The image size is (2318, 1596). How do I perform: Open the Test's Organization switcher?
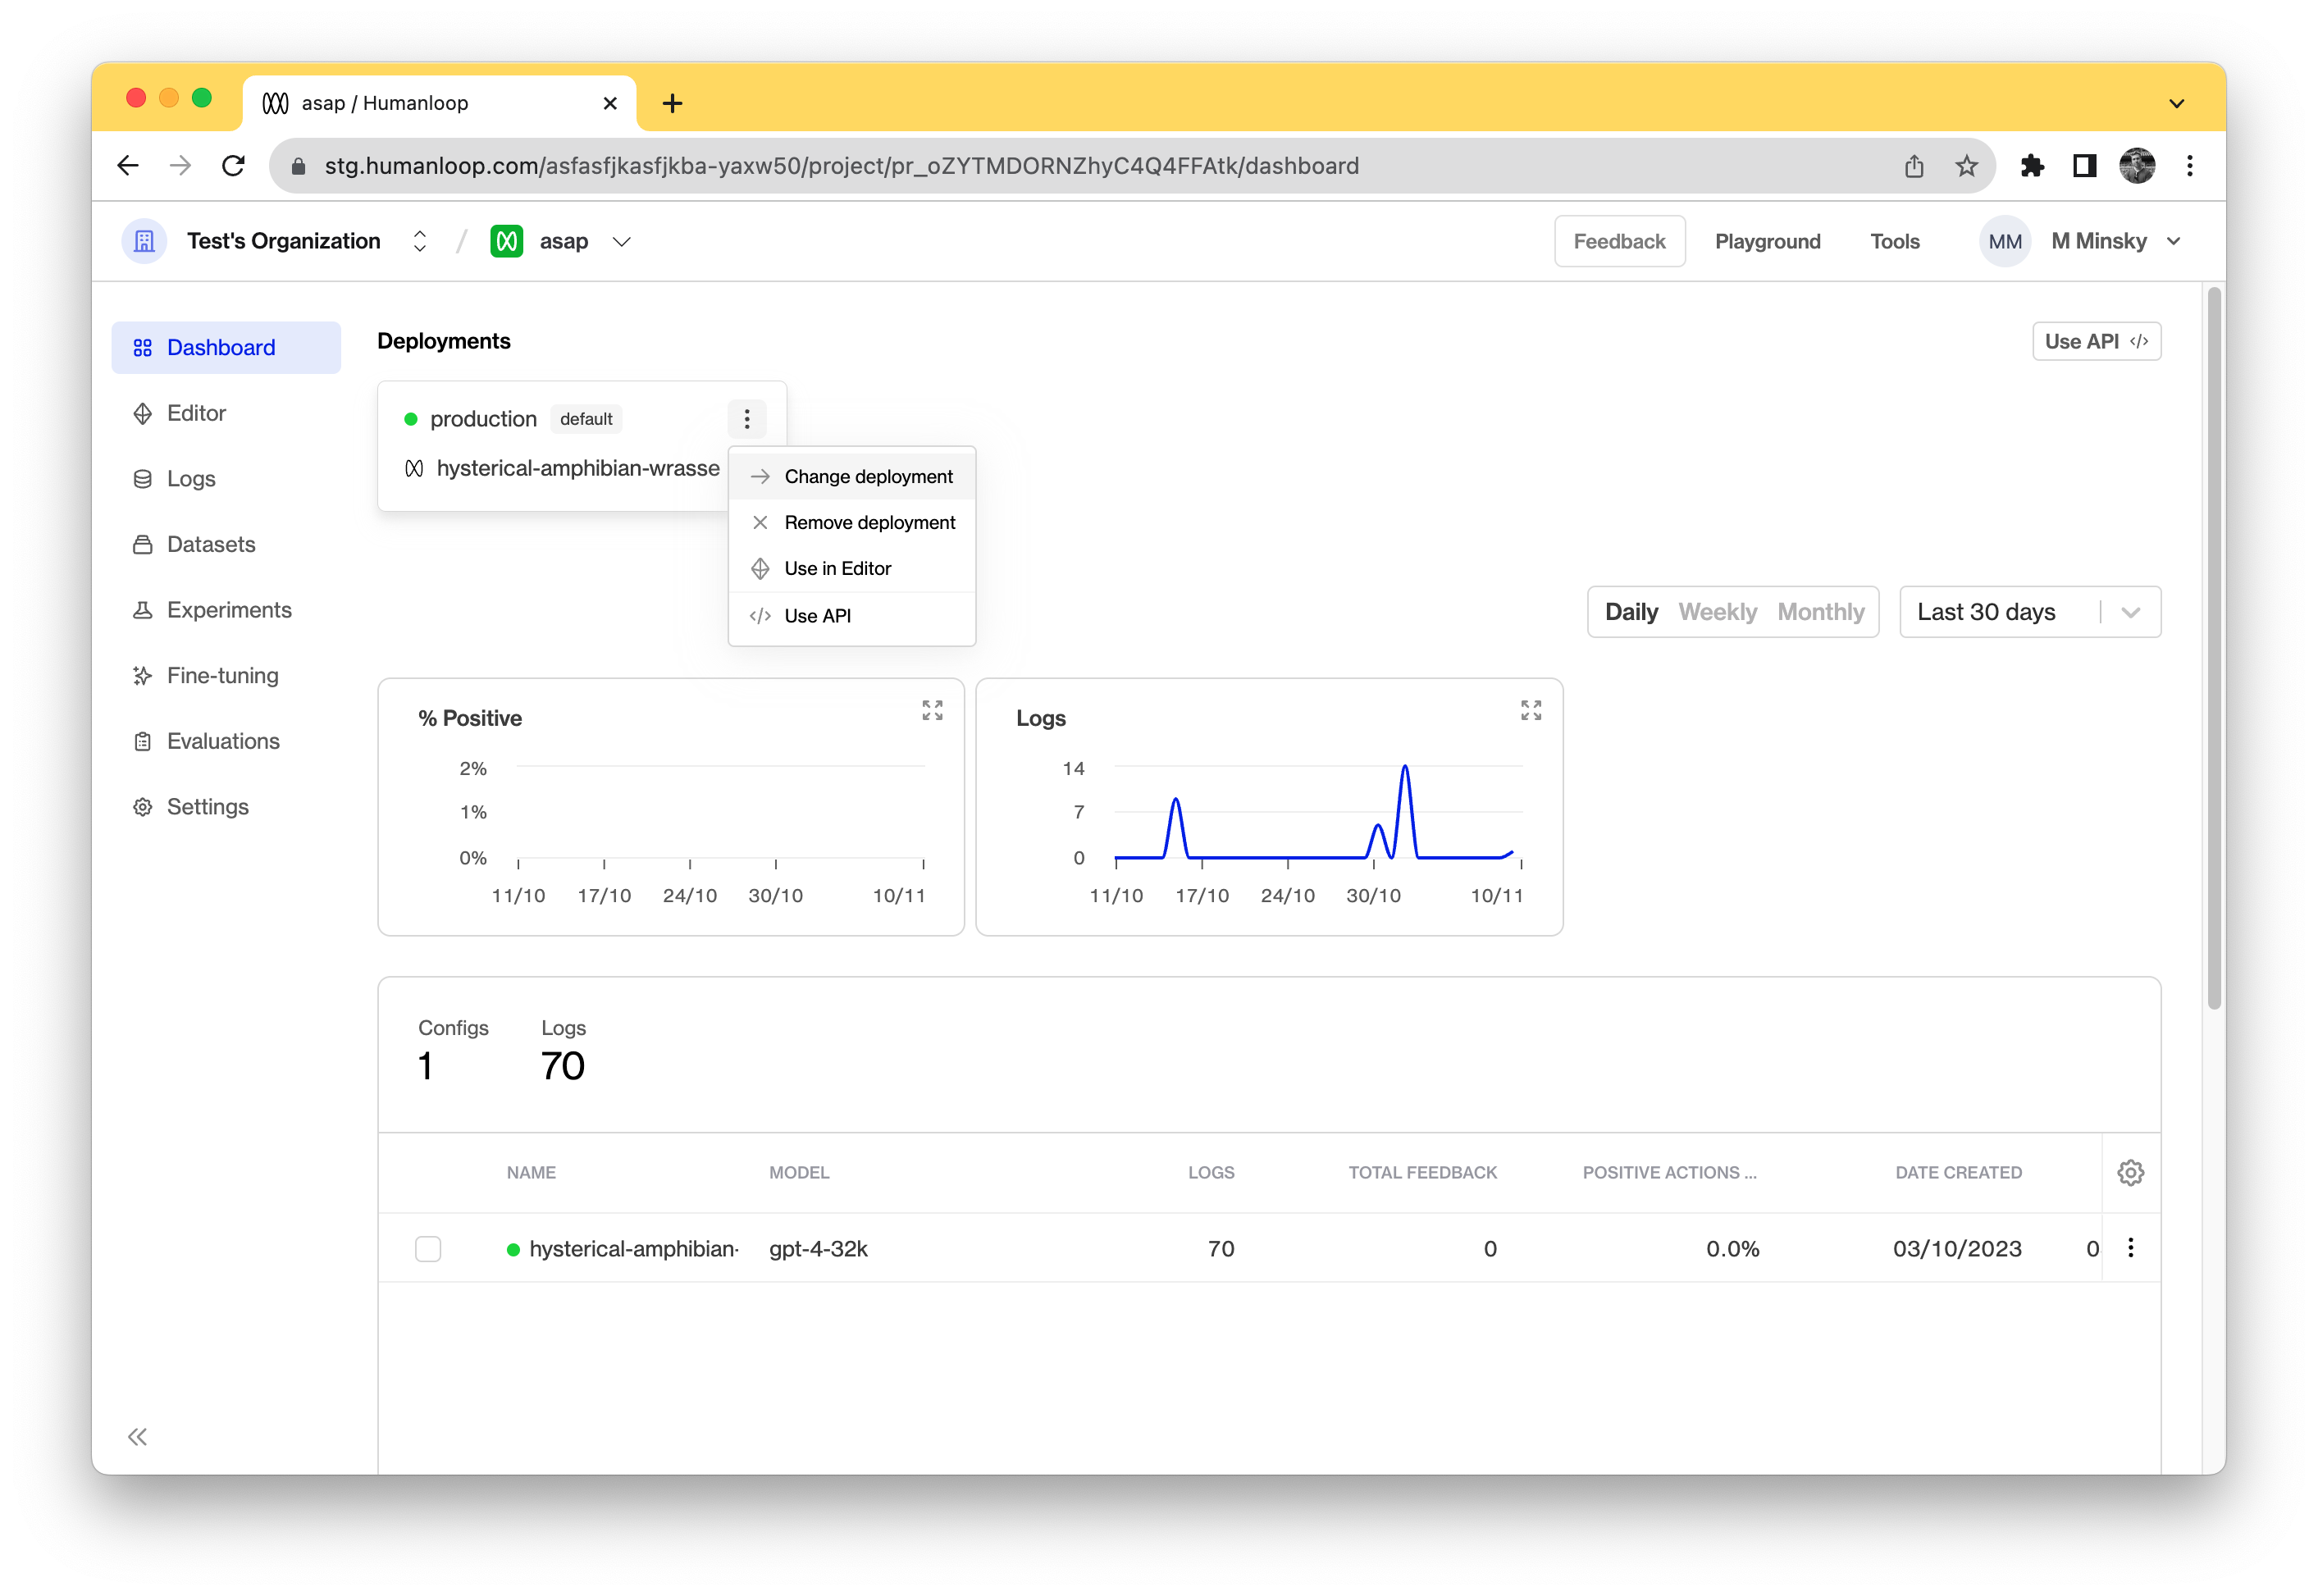(x=419, y=241)
